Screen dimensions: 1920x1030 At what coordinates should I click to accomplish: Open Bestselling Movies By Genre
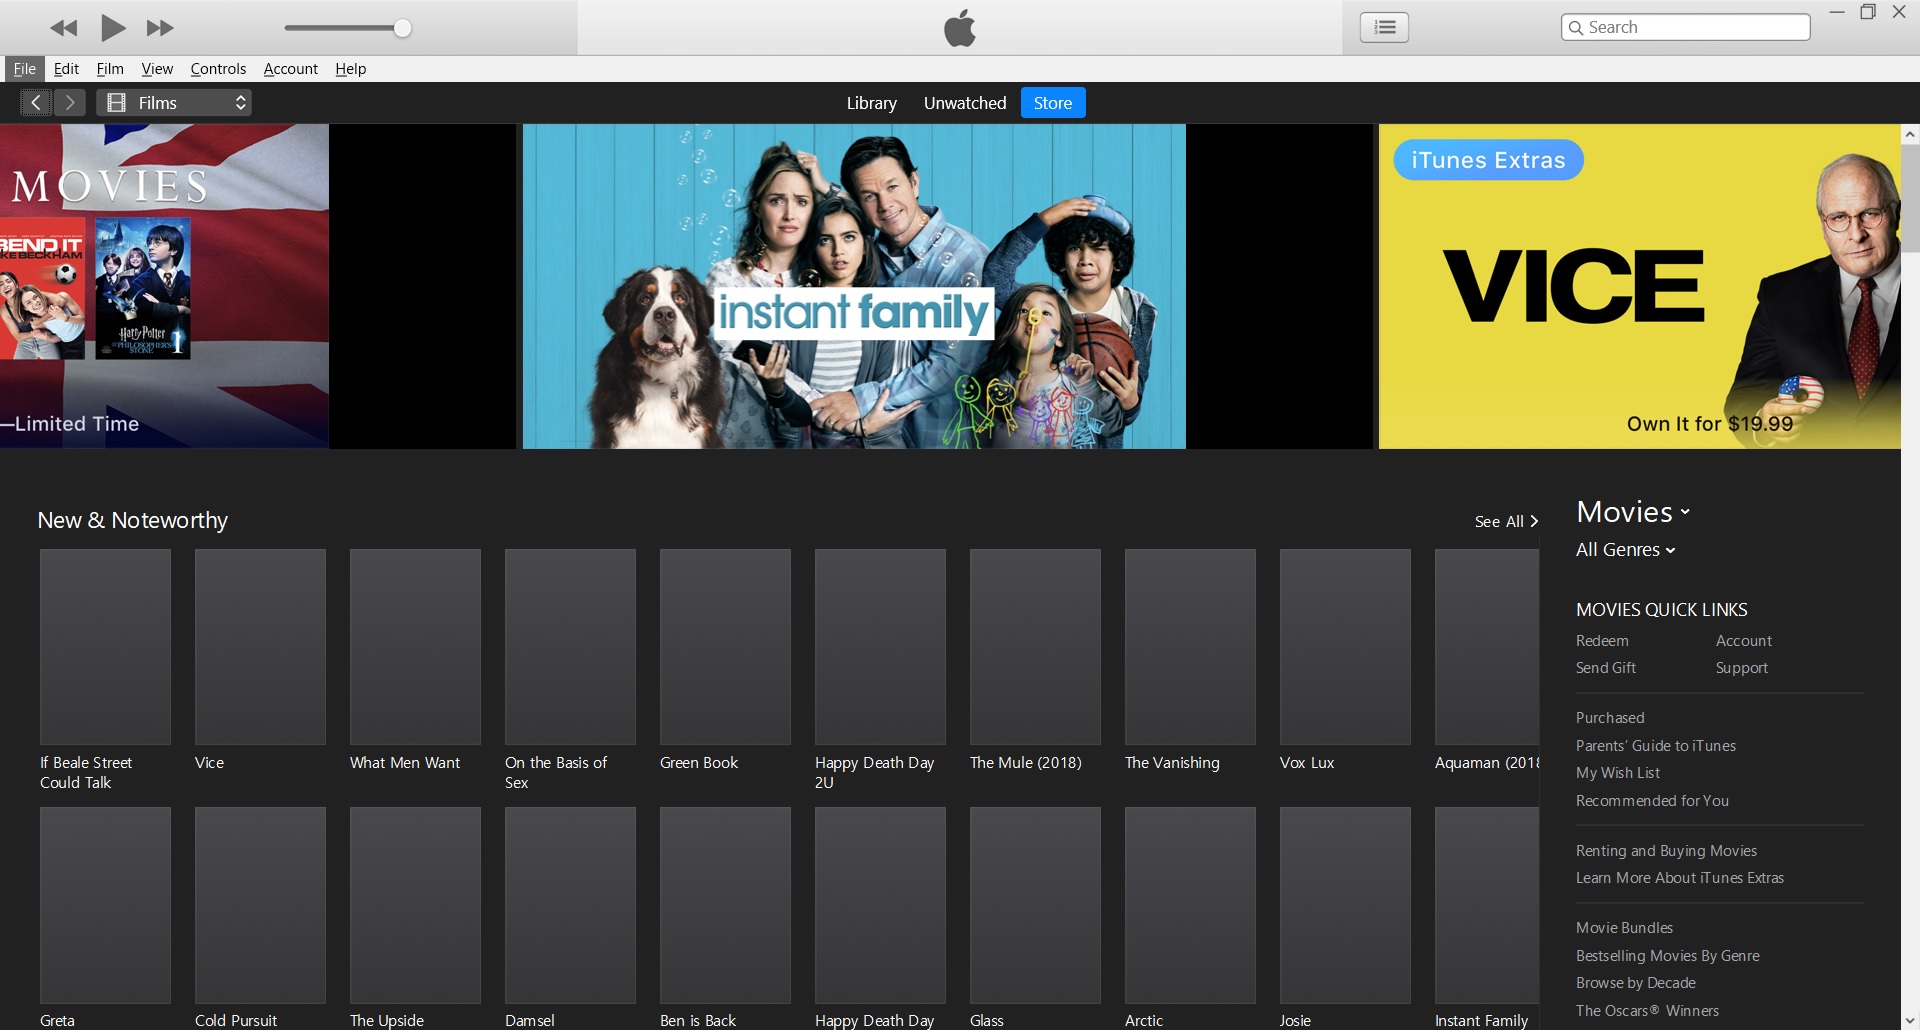[1668, 956]
